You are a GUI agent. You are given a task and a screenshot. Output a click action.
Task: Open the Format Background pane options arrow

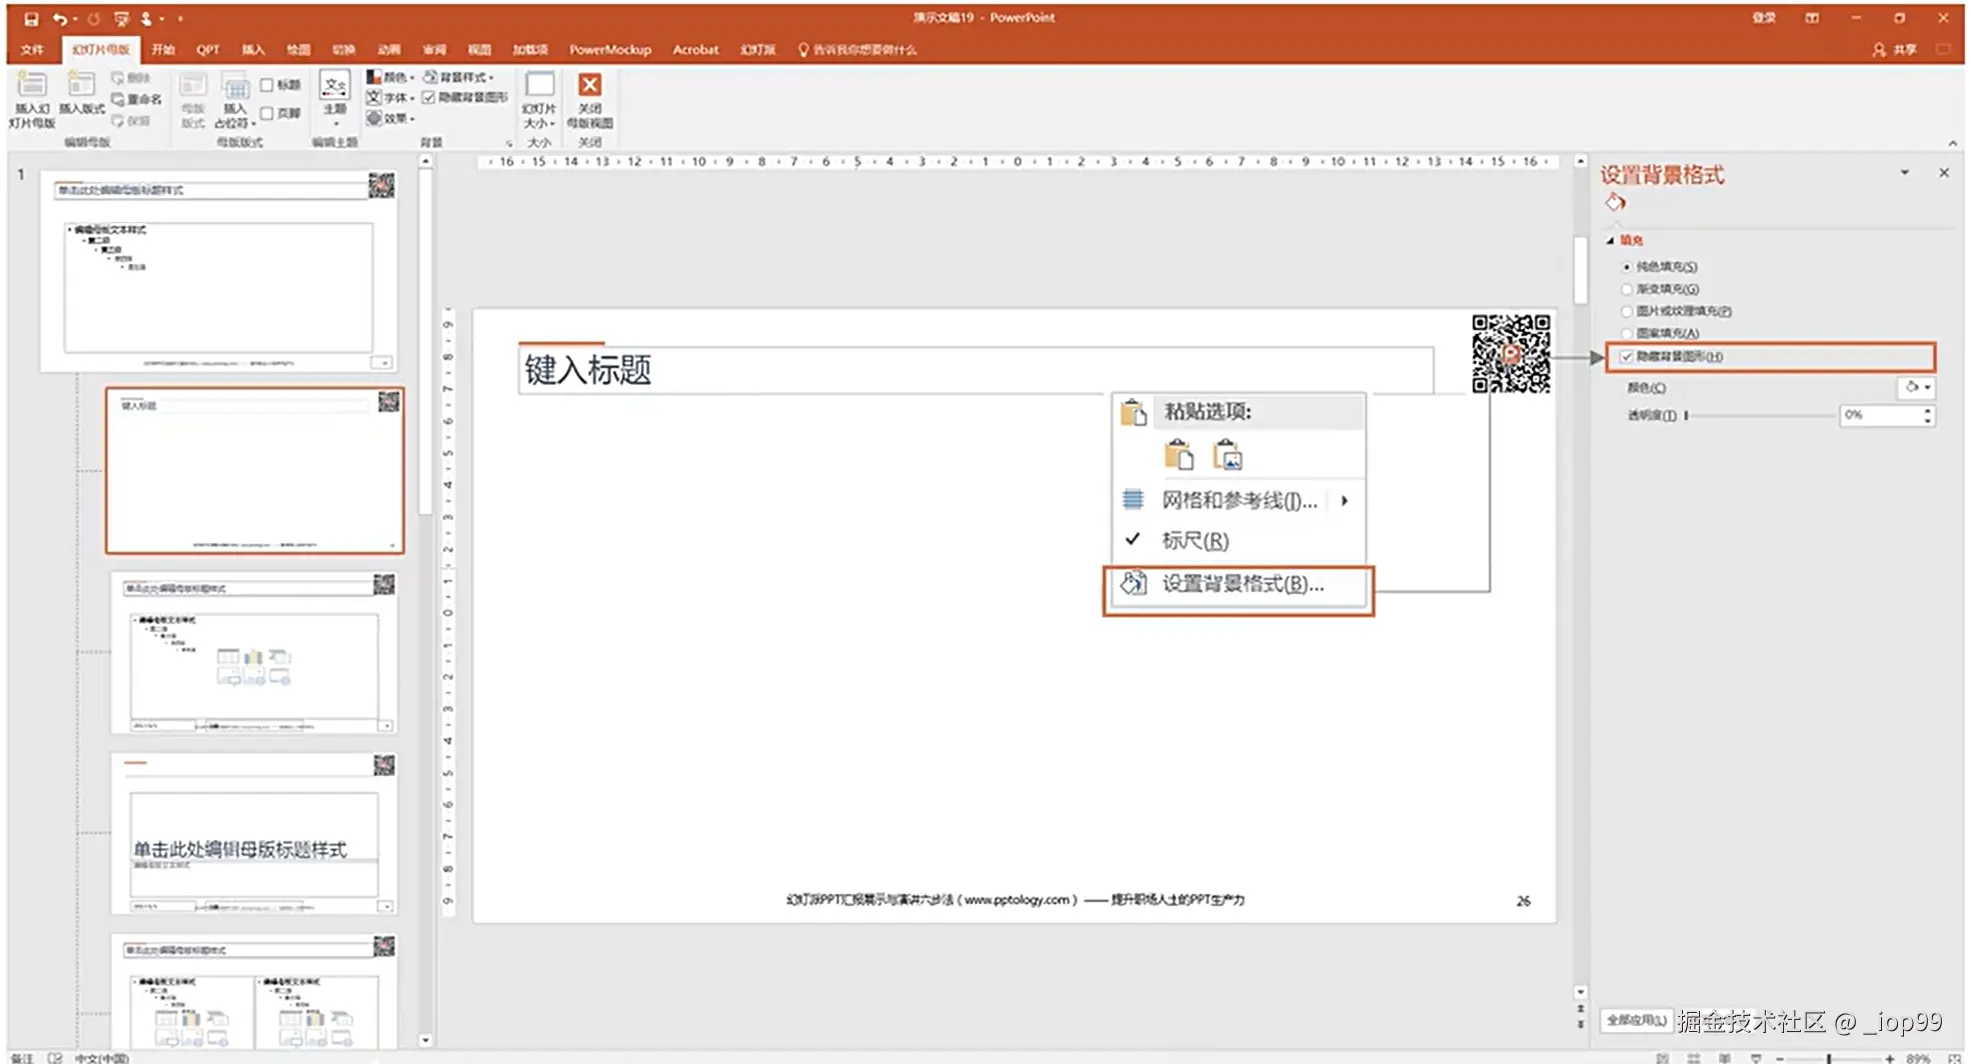click(1904, 173)
